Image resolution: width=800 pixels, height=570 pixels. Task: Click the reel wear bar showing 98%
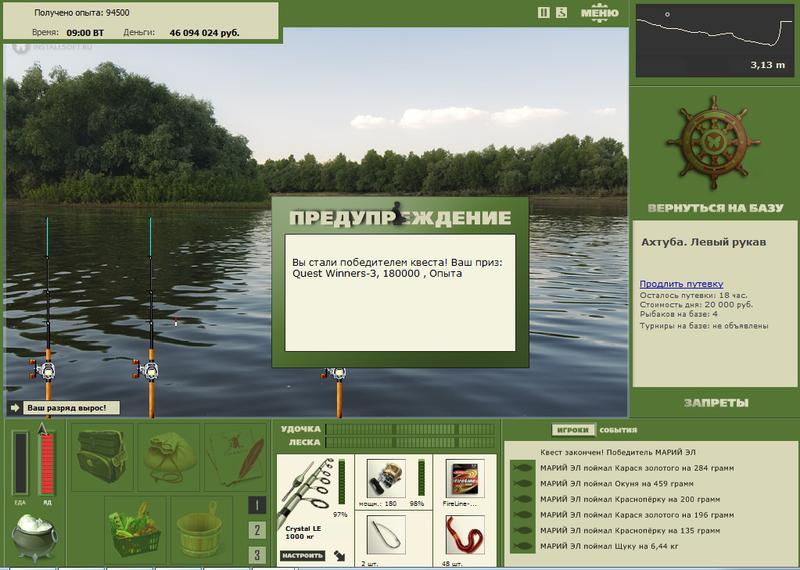(421, 478)
